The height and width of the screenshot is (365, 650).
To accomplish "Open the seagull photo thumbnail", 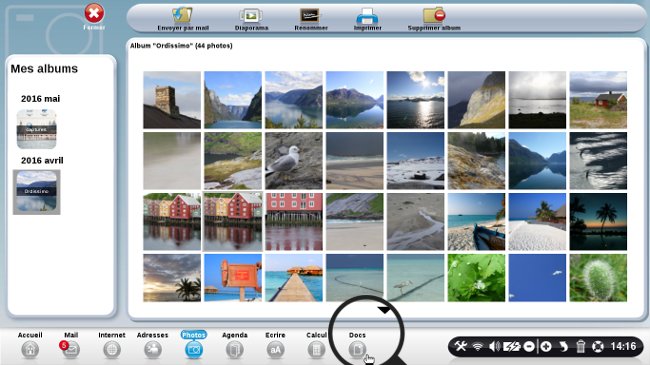I will [x=294, y=161].
